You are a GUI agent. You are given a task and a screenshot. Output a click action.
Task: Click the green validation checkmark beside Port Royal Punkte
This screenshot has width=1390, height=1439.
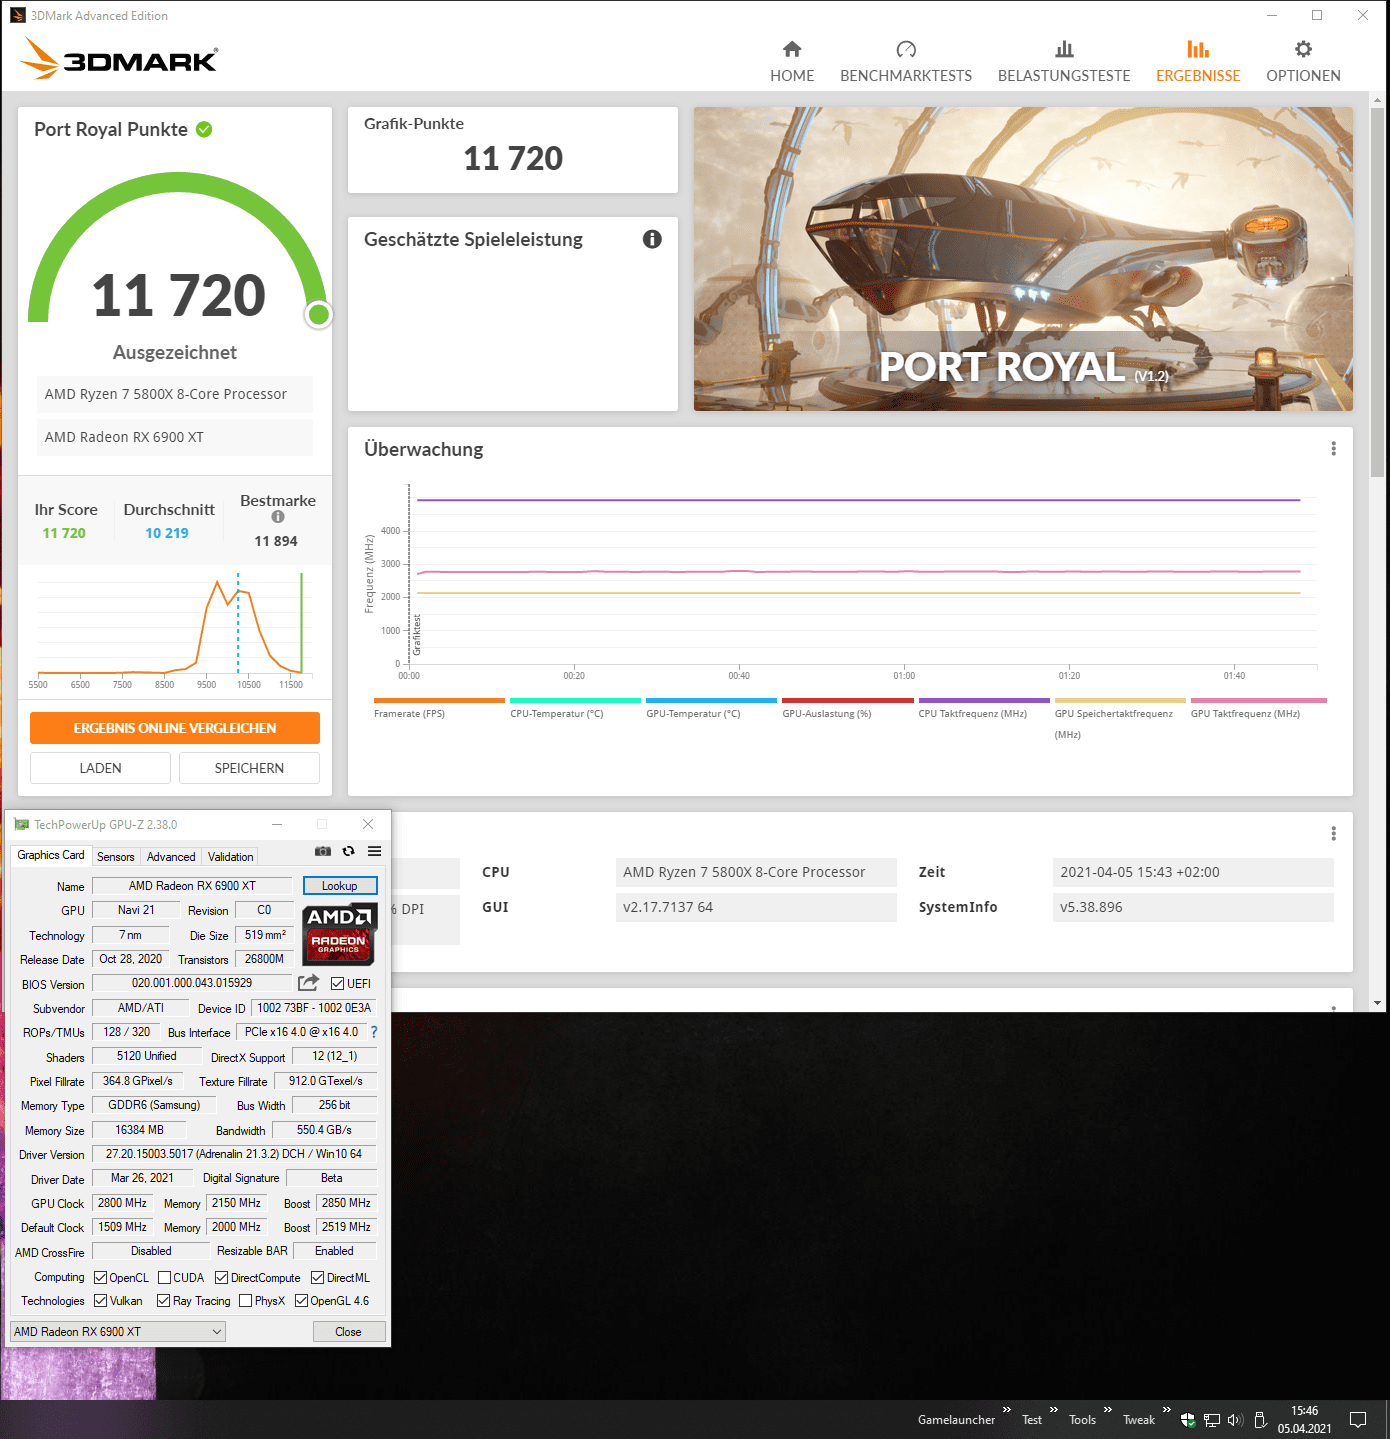(204, 129)
